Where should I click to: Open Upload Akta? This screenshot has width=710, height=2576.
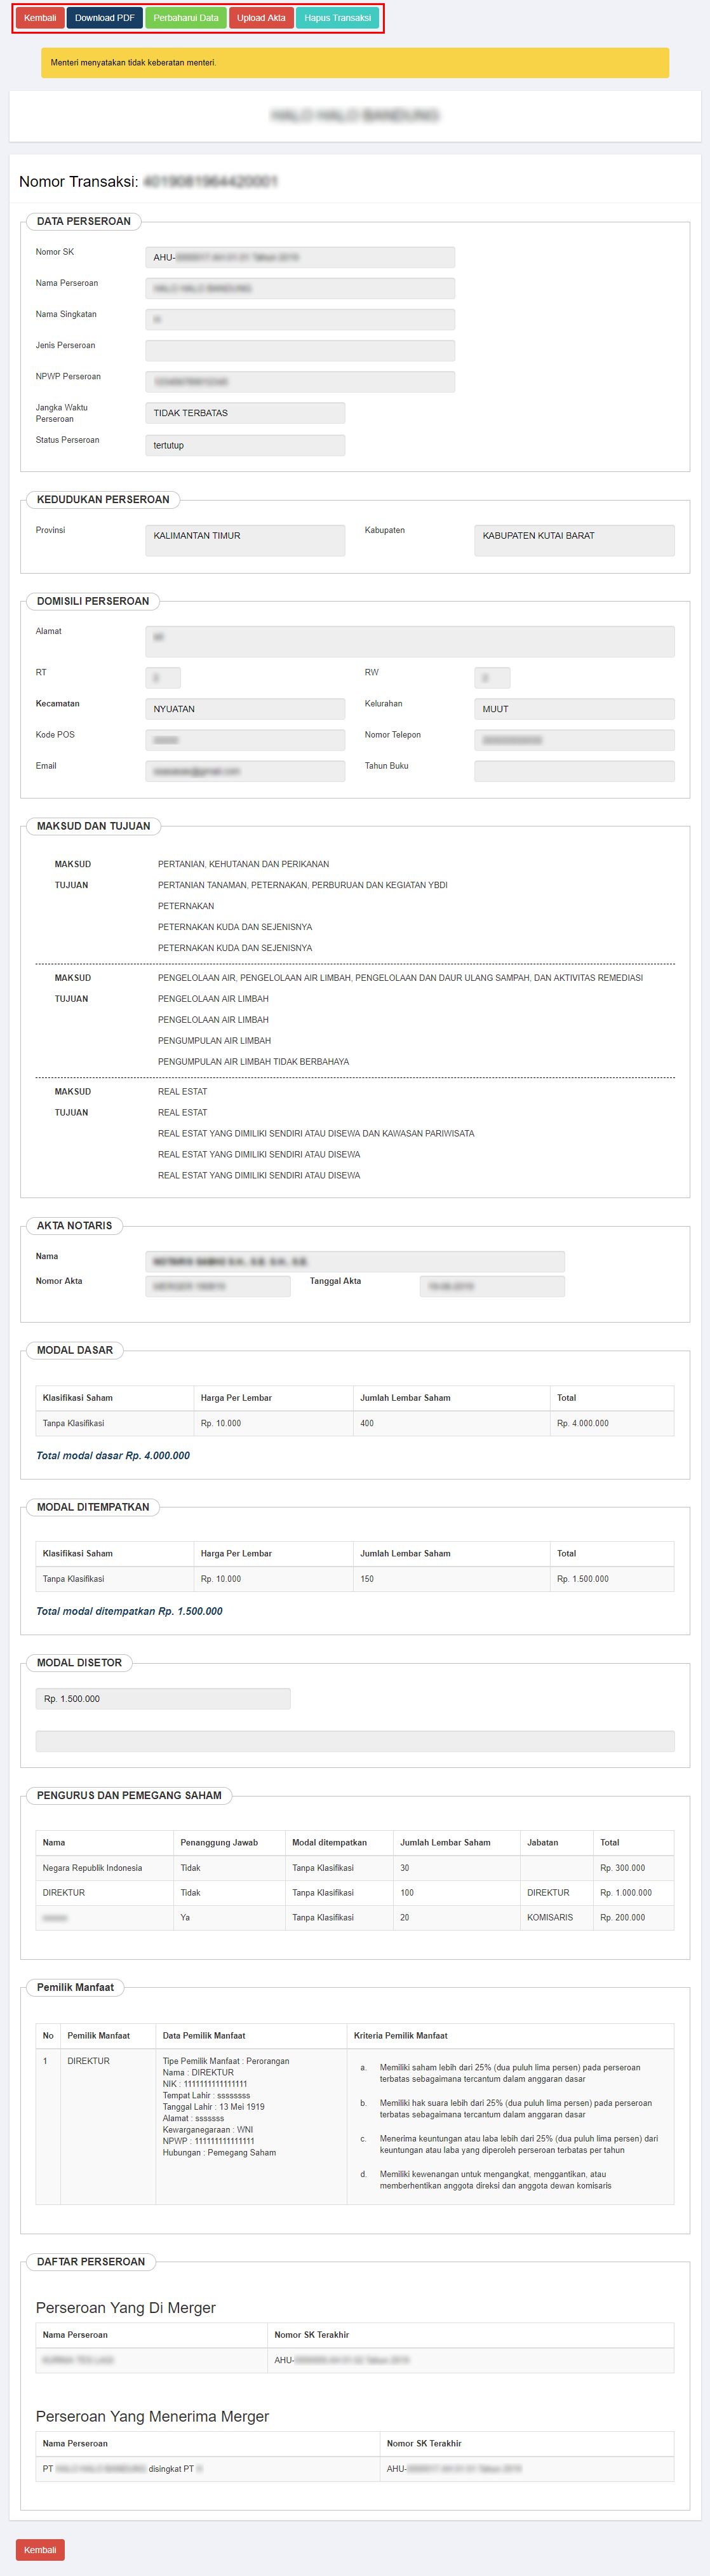261,18
